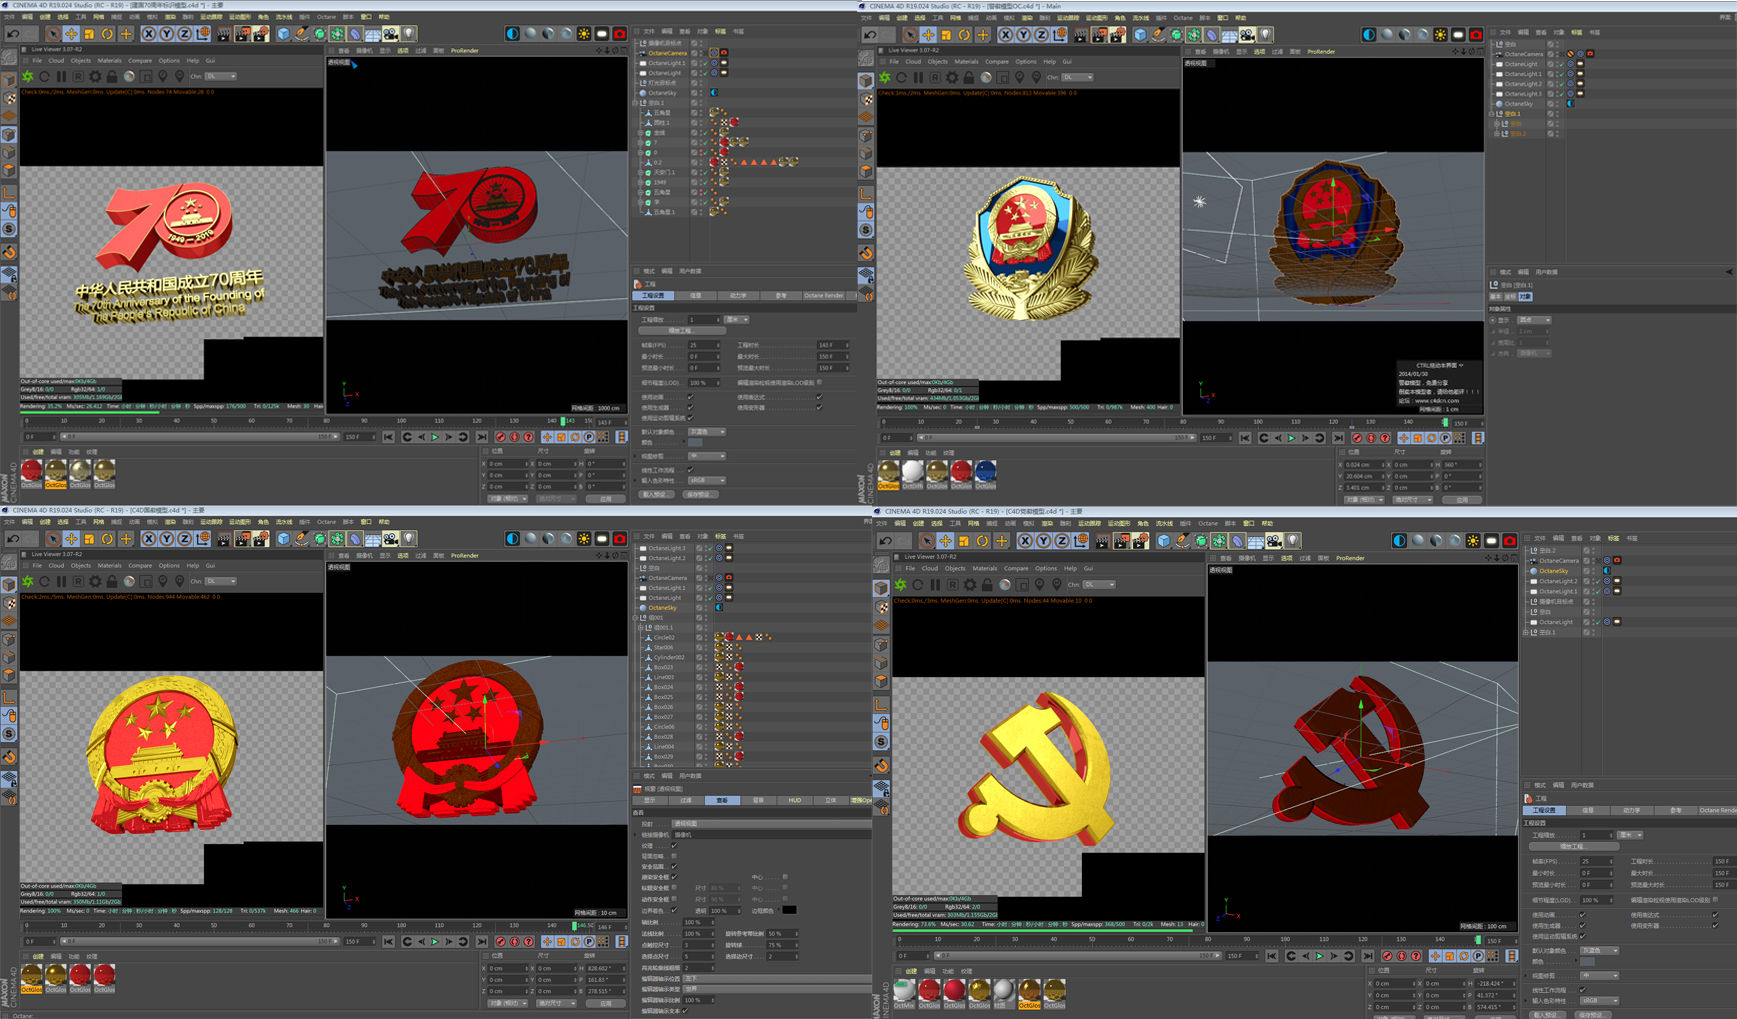The image size is (1737, 1019).
Task: Toggle X axis lock in 70th-anniversary window
Action: tap(148, 34)
